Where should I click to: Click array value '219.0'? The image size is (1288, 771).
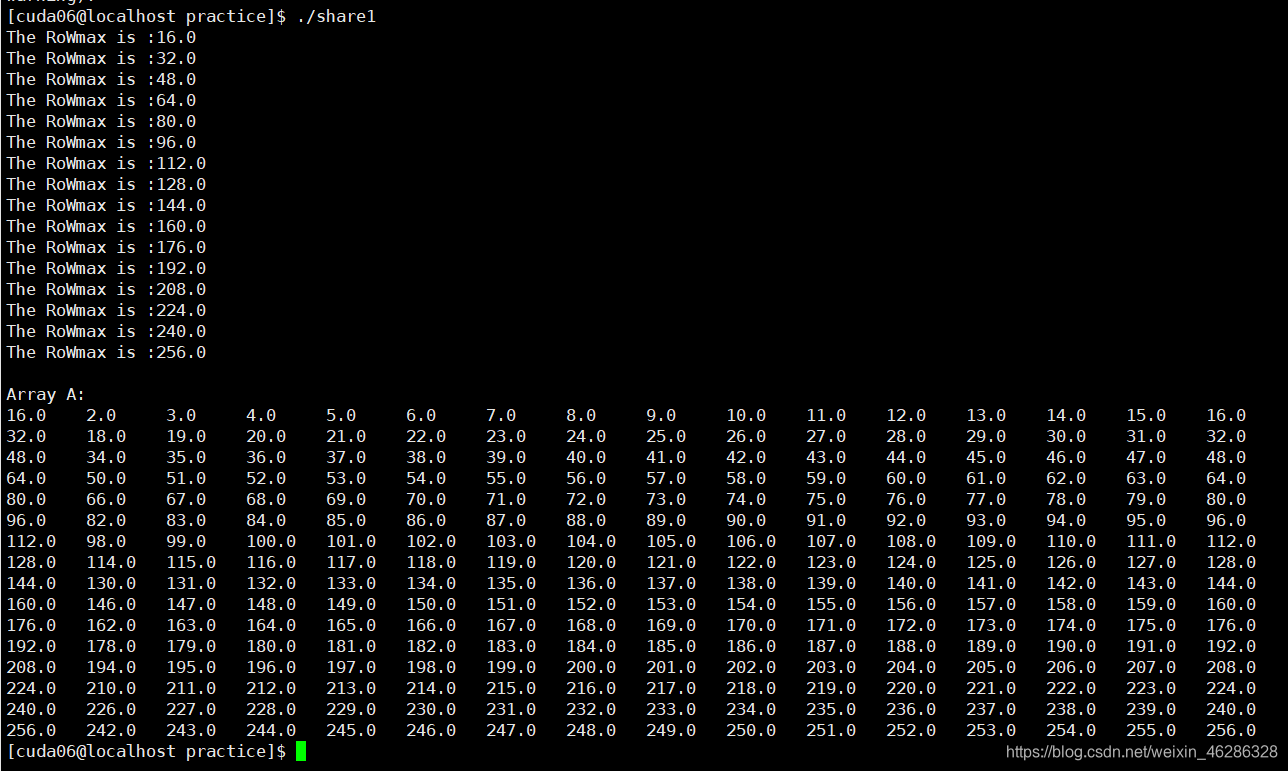(831, 689)
